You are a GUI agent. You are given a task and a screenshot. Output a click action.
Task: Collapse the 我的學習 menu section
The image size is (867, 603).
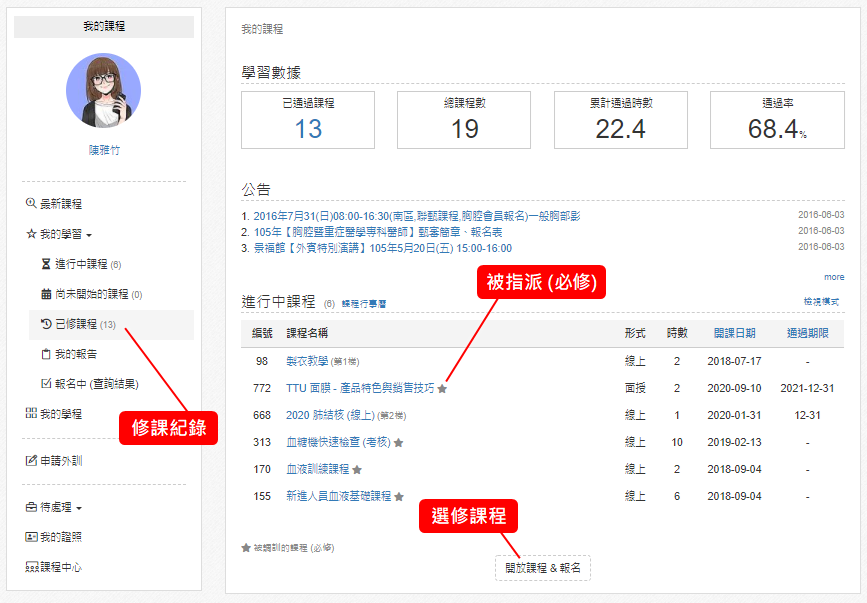[x=59, y=234]
